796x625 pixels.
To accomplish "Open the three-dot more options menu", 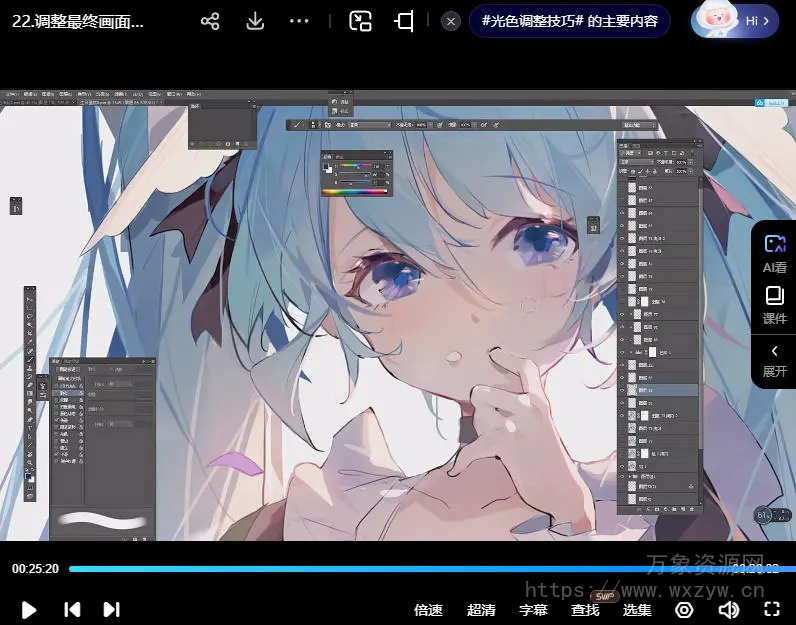I will tap(299, 21).
